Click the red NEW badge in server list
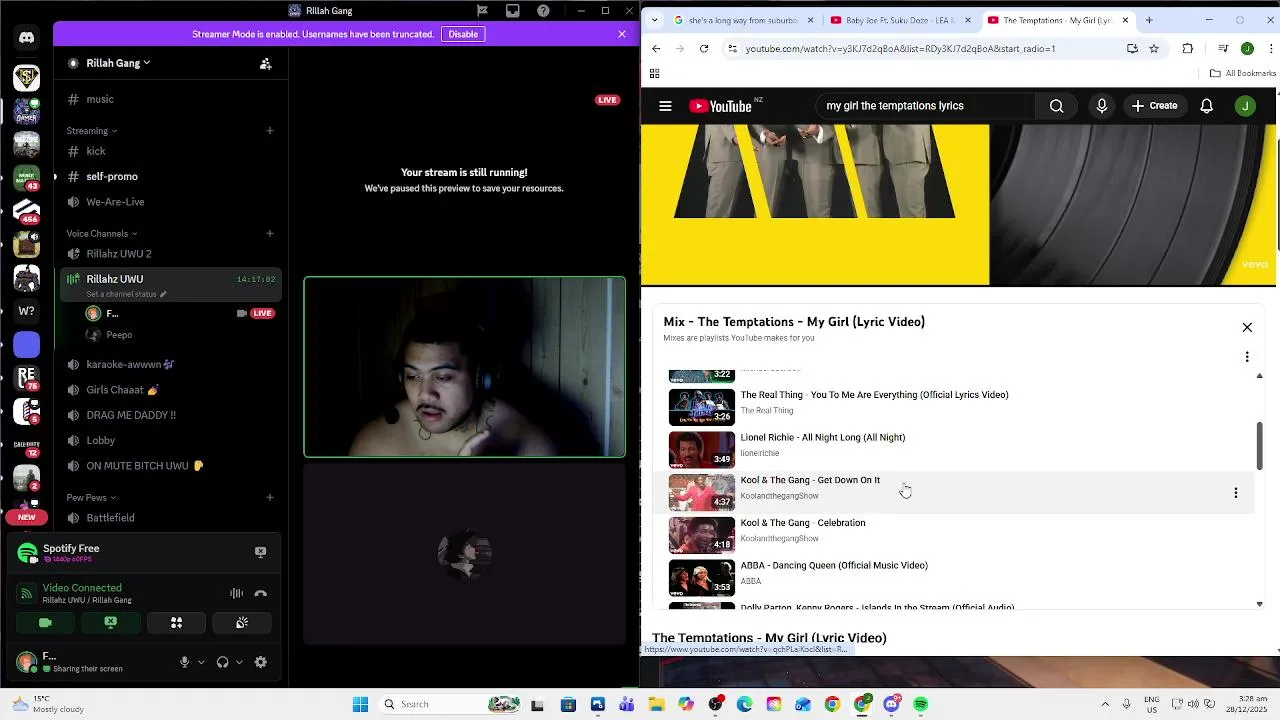The height and width of the screenshot is (720, 1280). coord(26,517)
